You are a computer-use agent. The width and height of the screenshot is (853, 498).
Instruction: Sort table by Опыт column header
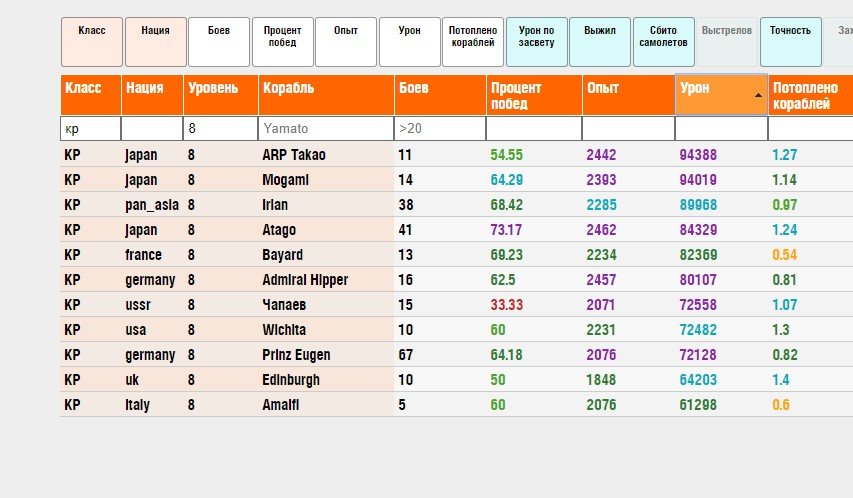628,95
